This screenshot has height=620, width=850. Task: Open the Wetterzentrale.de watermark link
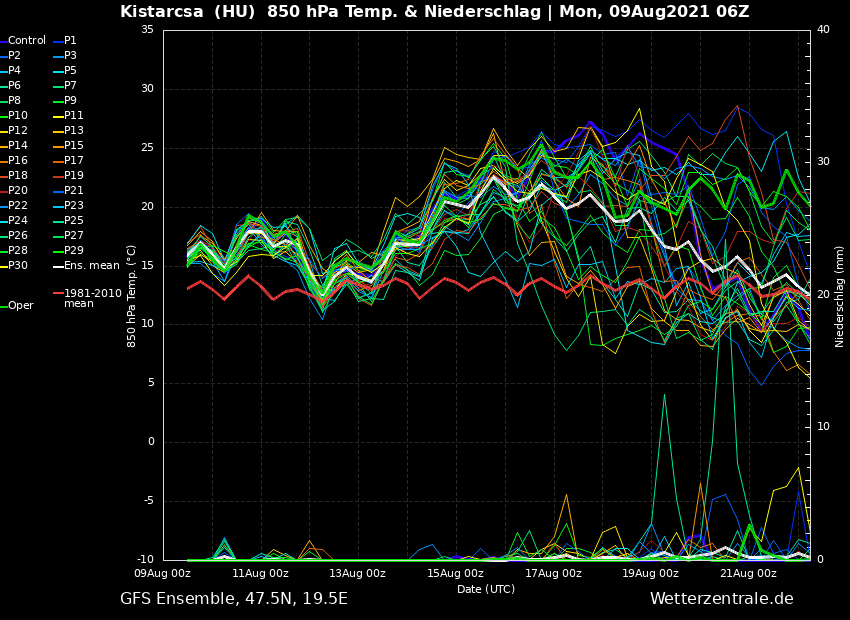[721, 599]
